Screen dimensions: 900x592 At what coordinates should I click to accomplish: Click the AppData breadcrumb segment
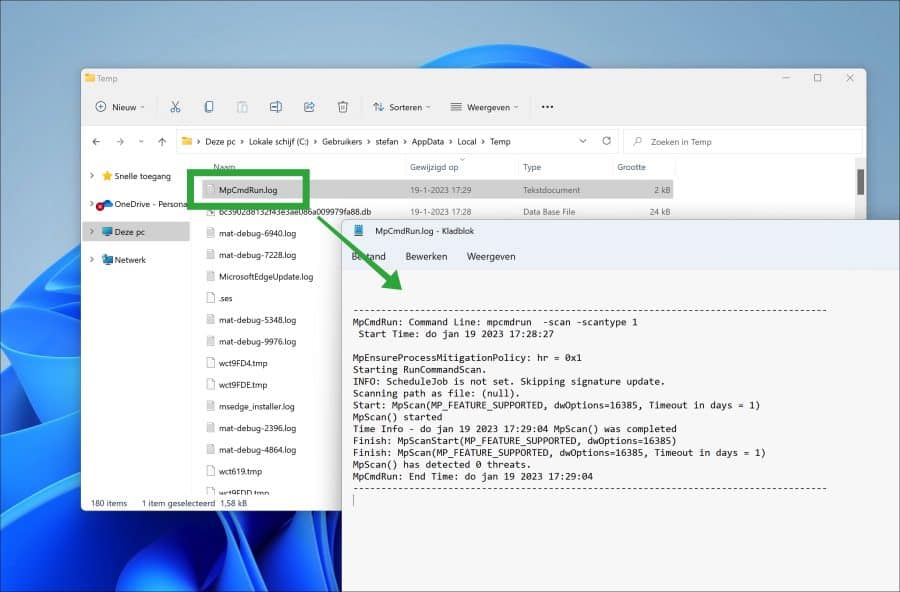[x=428, y=141]
